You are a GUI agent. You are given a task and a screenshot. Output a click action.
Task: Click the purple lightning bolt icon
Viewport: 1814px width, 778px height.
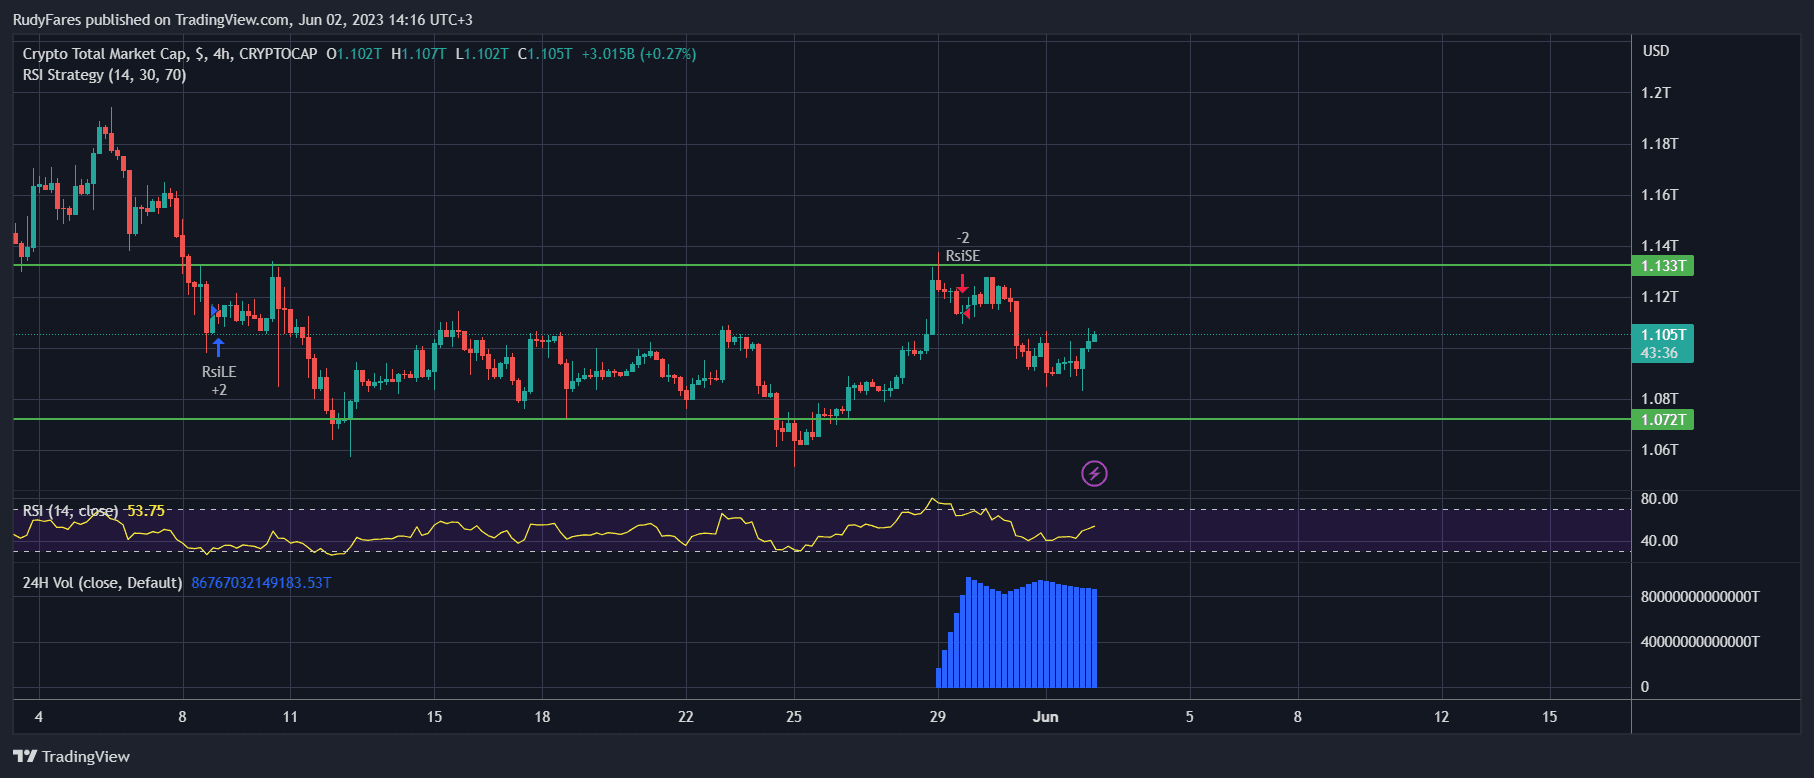tap(1094, 473)
